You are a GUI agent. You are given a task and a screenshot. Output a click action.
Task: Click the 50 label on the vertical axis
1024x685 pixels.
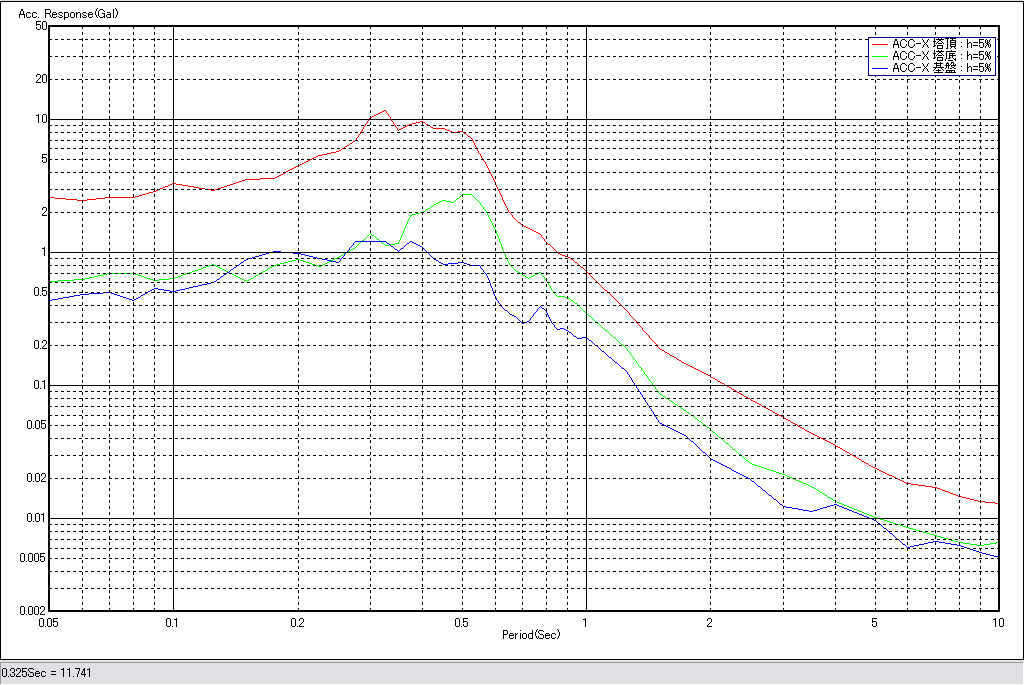[x=41, y=26]
